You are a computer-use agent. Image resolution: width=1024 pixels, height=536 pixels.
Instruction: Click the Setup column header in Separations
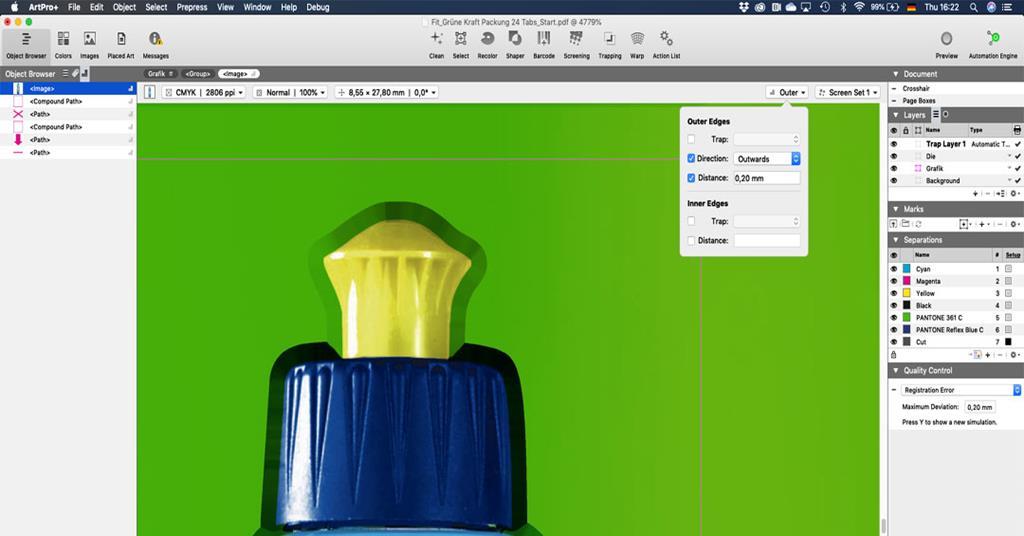1013,255
